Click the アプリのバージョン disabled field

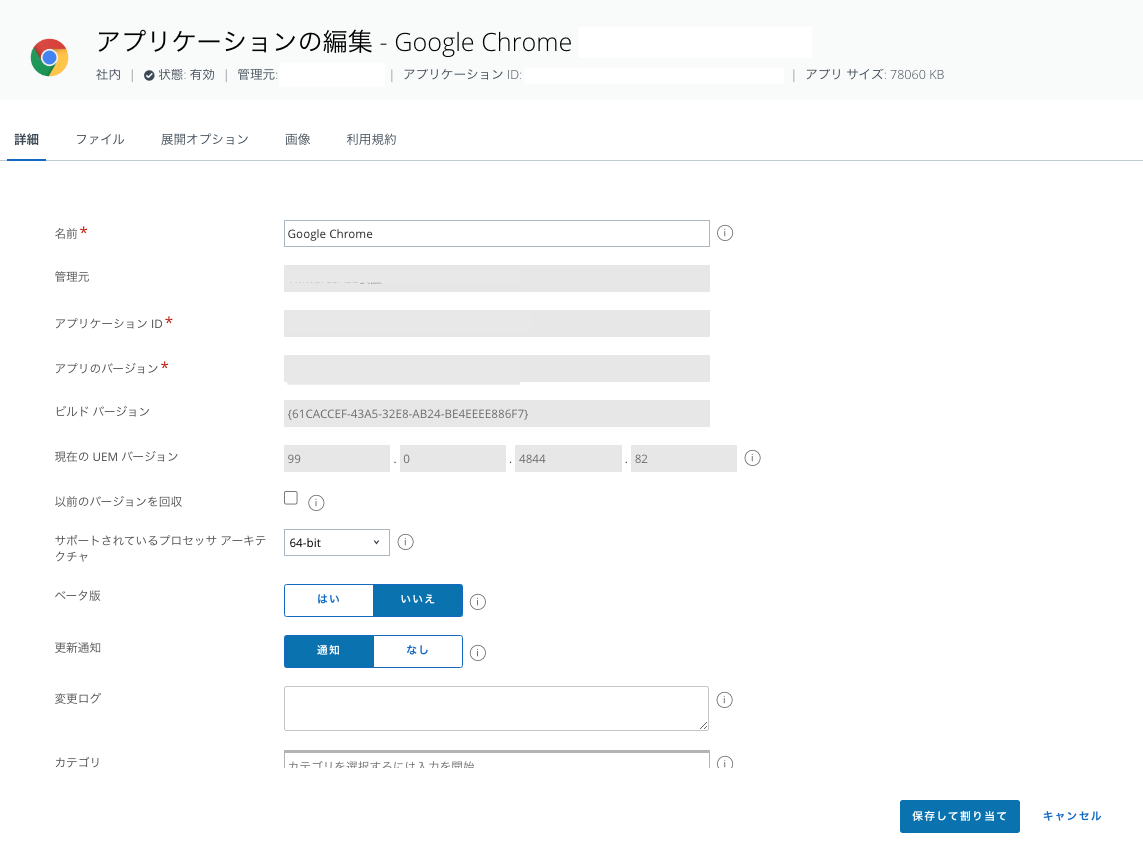(496, 368)
